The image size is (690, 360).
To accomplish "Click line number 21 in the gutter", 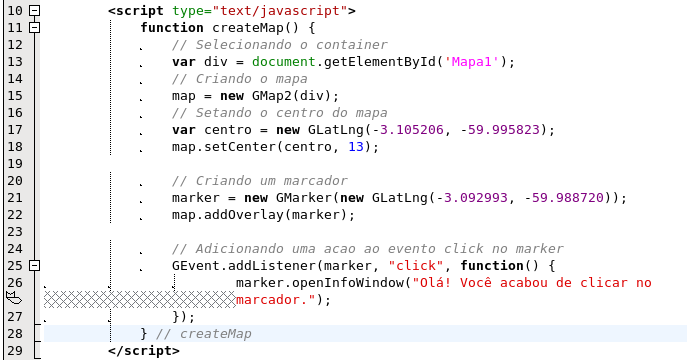I will (15, 198).
